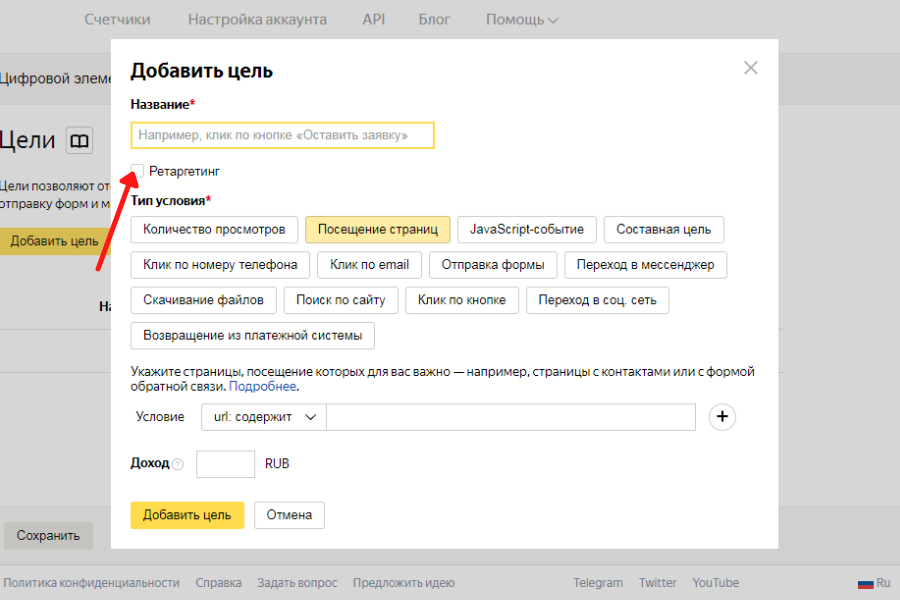
Task: Choose the Составная цель condition type
Action: point(663,229)
